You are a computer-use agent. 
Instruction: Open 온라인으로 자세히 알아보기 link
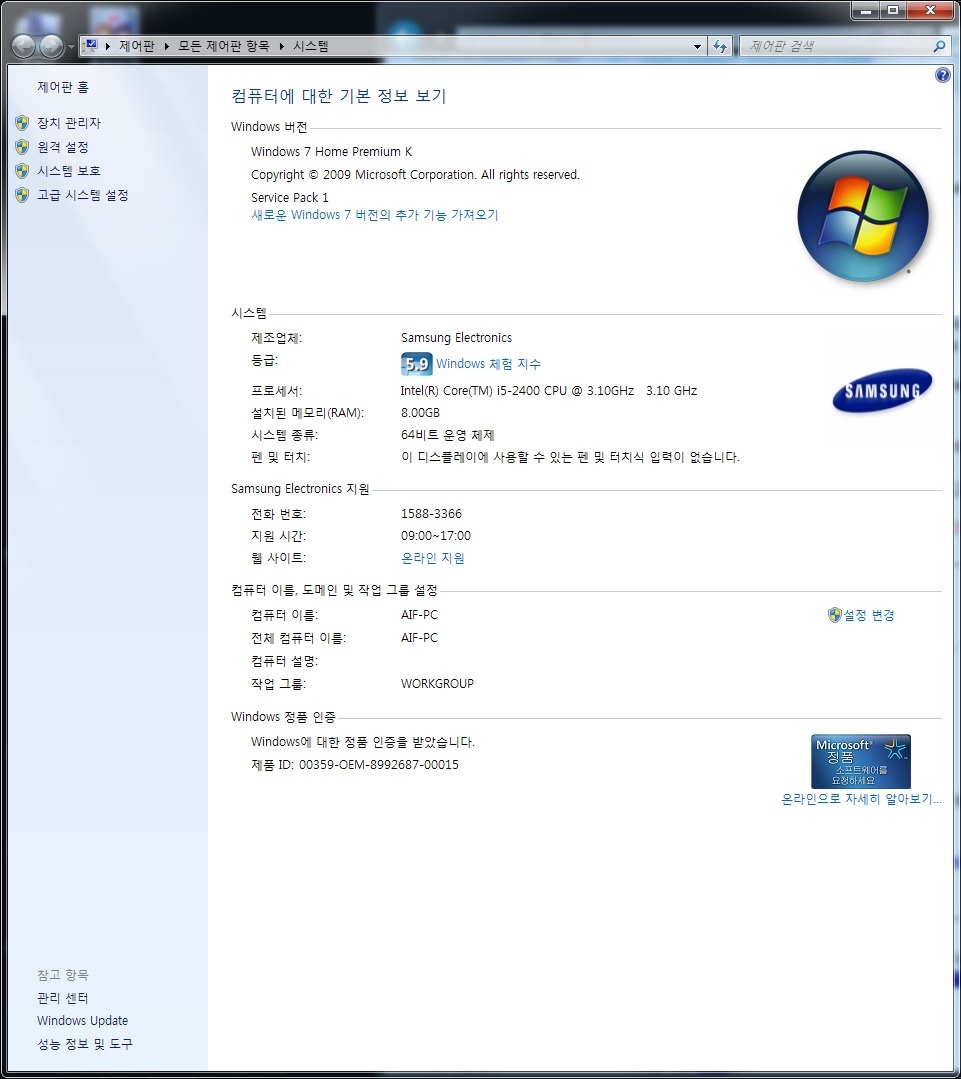click(861, 799)
